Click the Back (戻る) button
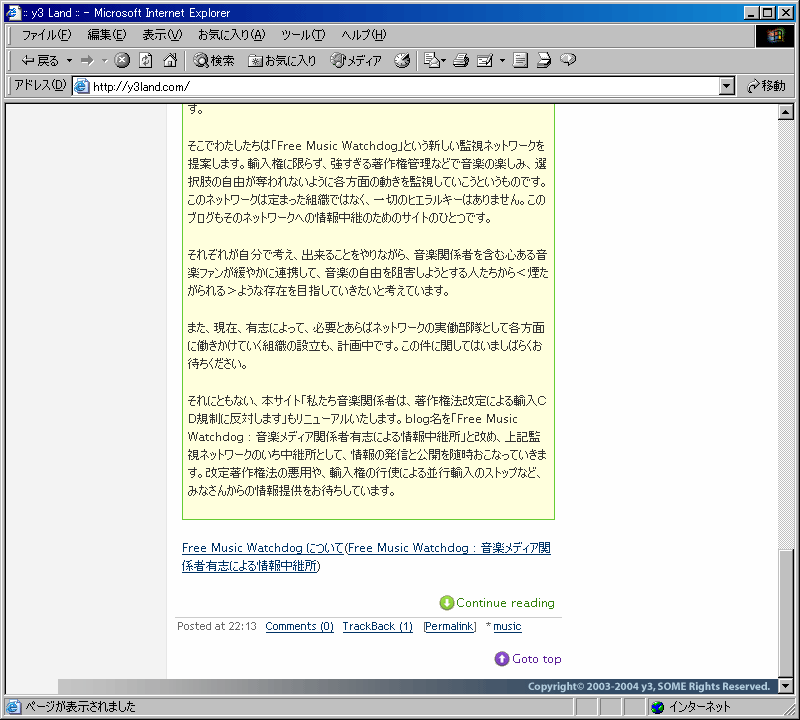This screenshot has width=800, height=720. 40,61
